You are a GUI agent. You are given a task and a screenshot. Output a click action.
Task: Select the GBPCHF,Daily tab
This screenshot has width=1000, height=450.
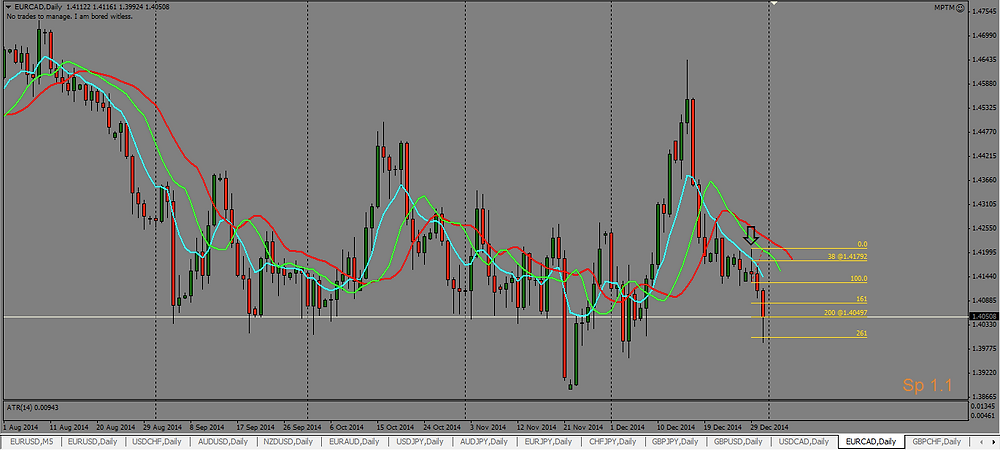click(x=938, y=441)
